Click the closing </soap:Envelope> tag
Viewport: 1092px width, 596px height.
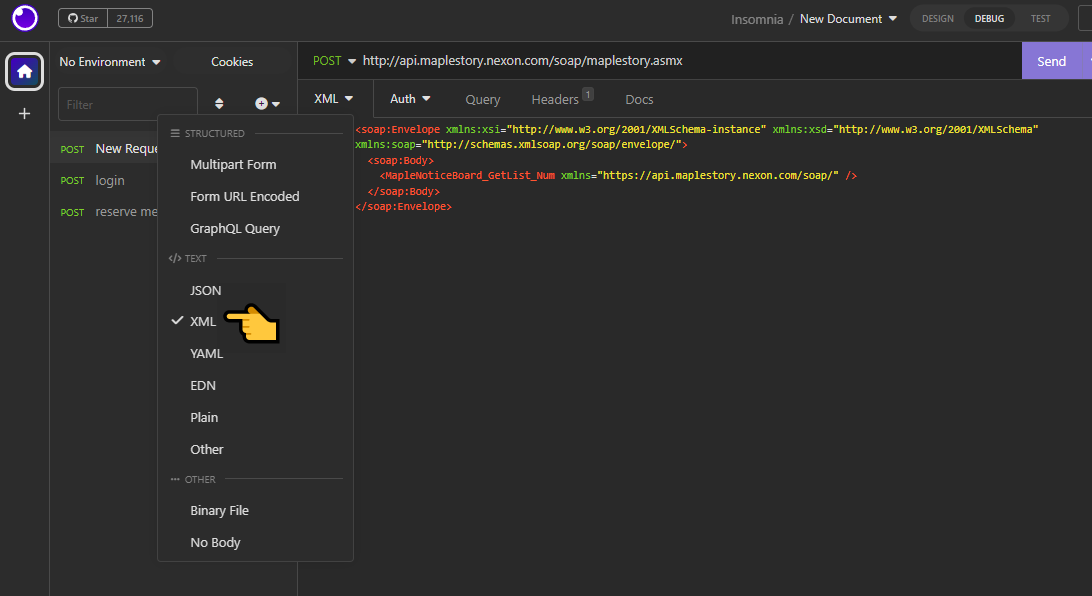[403, 207]
